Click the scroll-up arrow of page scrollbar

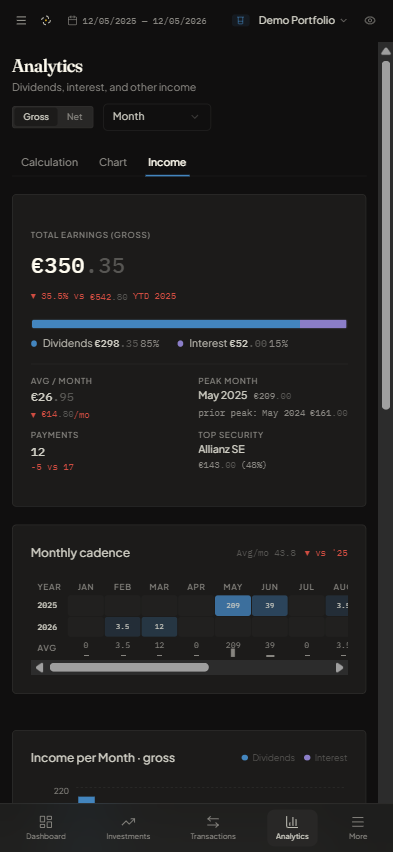[x=386, y=51]
